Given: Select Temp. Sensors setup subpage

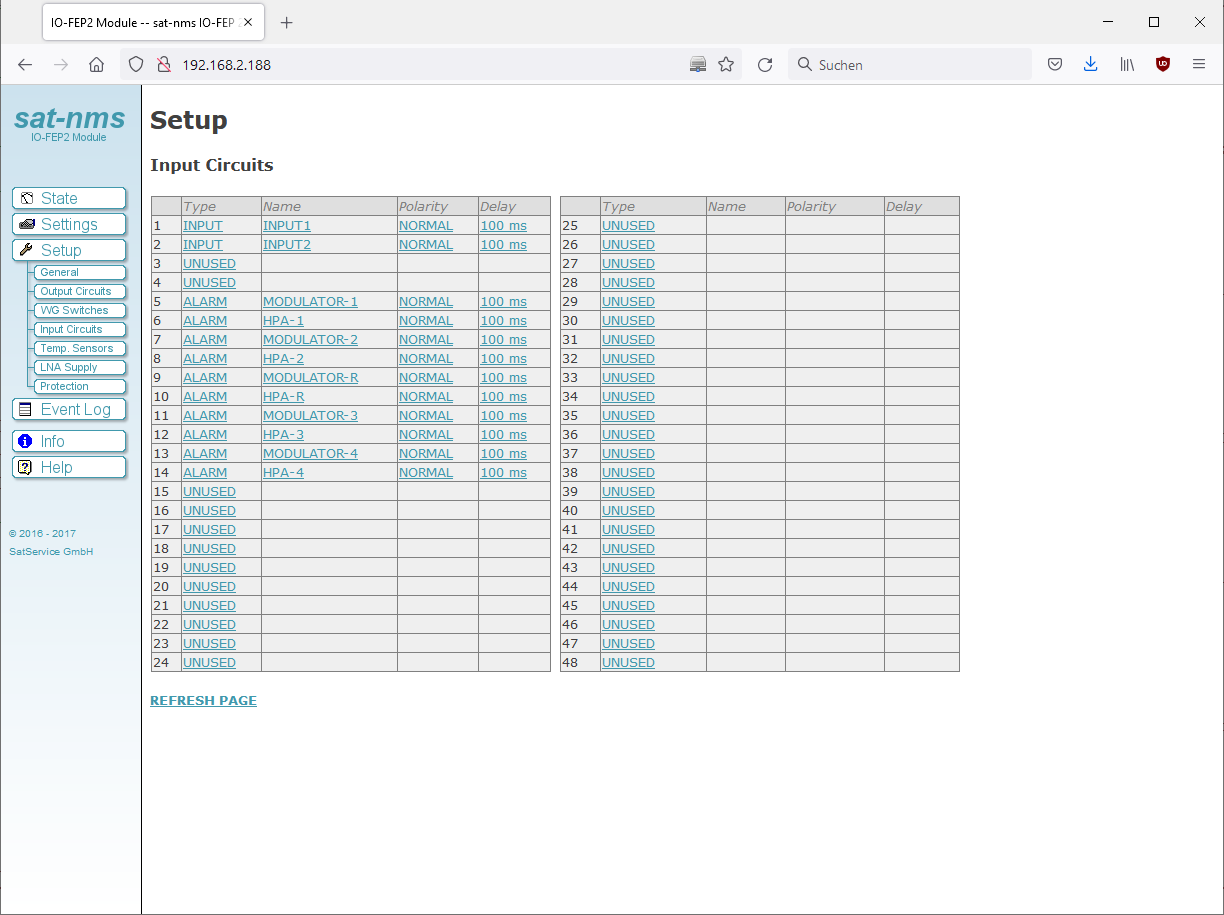Looking at the screenshot, I should [76, 348].
